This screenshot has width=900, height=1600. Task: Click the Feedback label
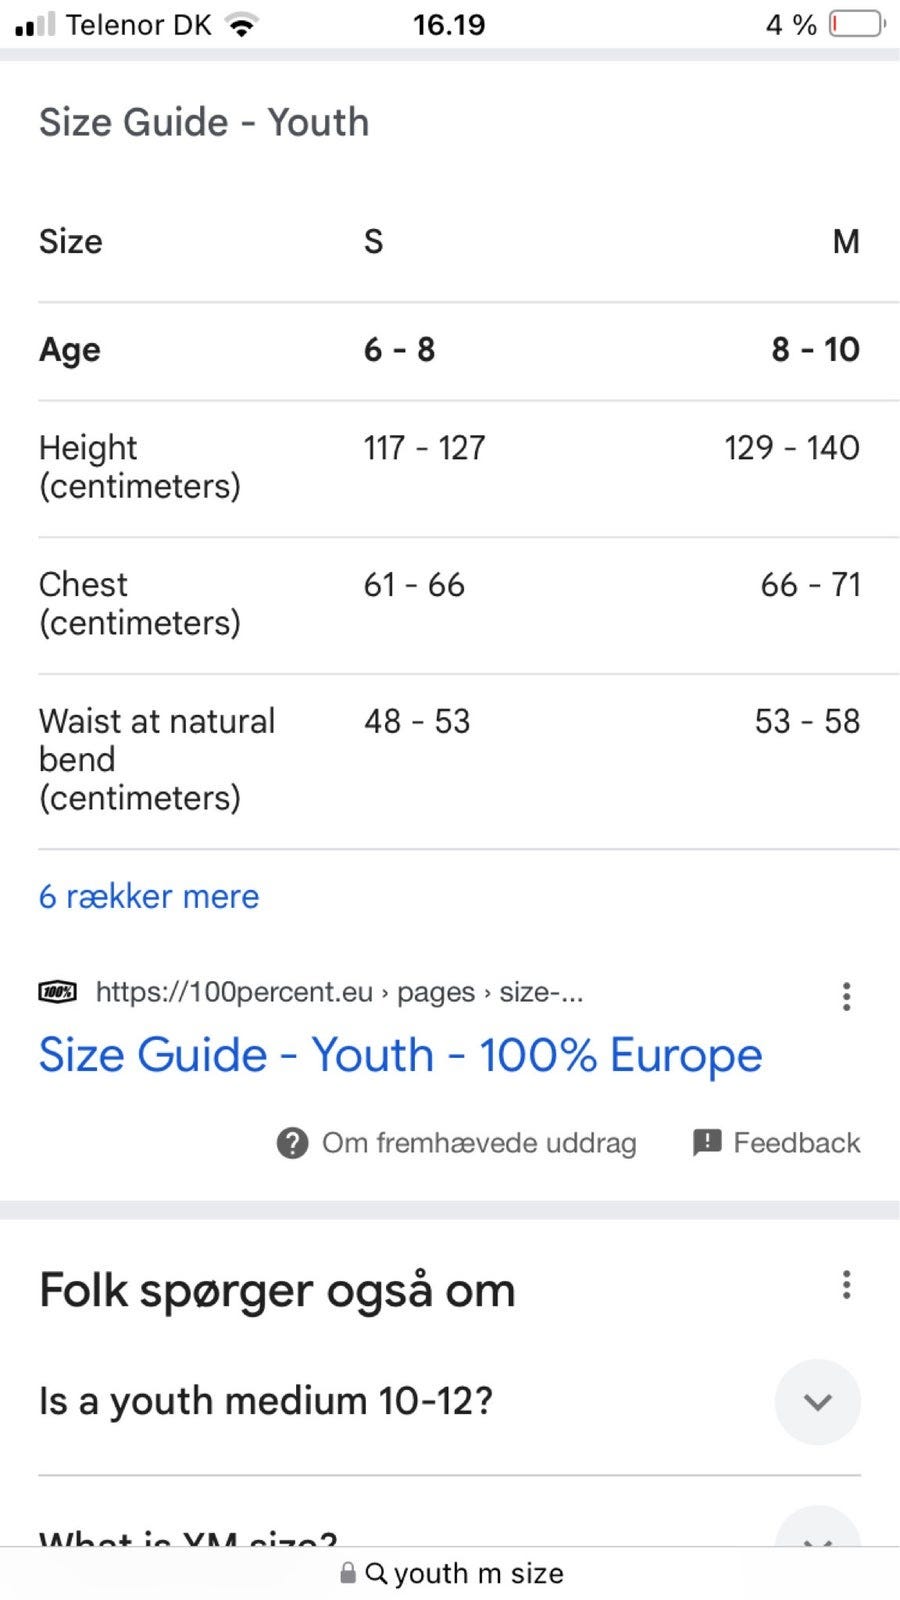797,1143
